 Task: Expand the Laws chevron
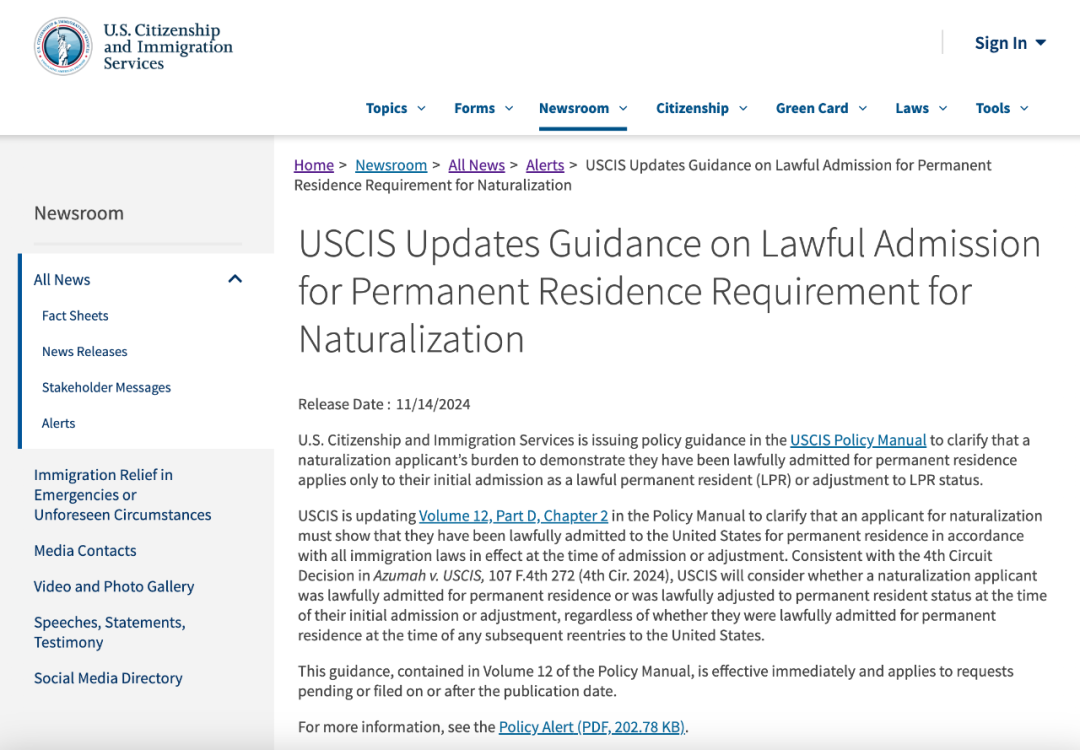[943, 108]
